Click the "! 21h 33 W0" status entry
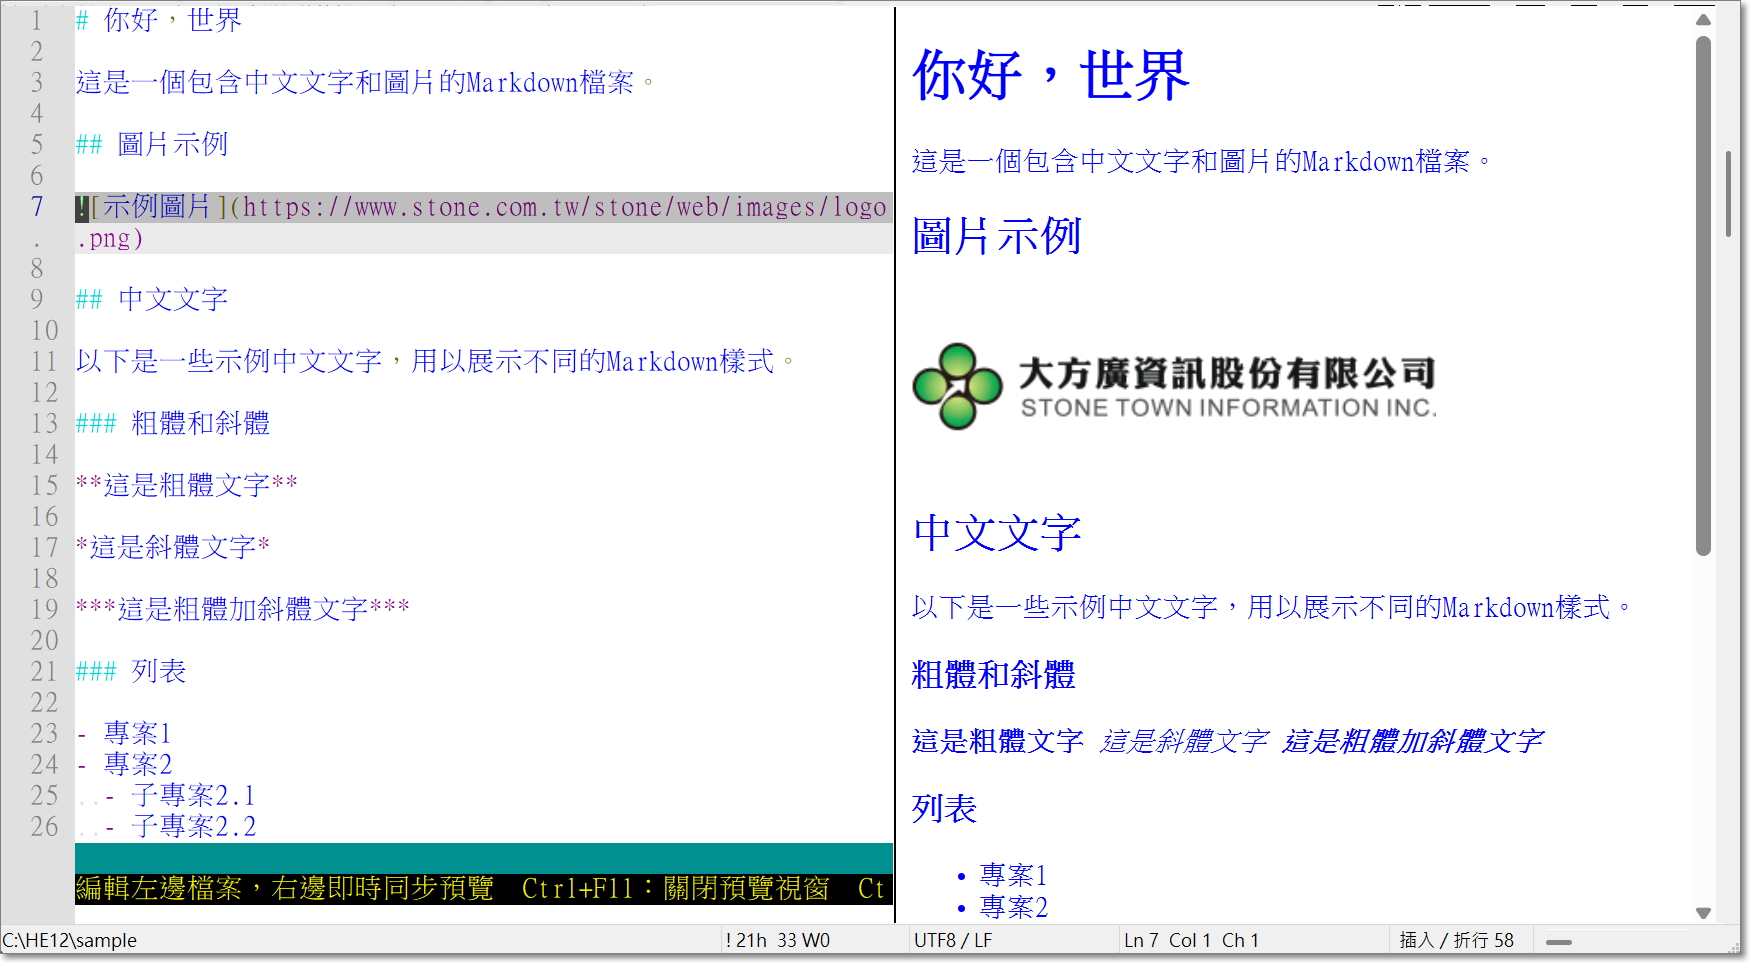This screenshot has width=1750, height=963. point(778,940)
